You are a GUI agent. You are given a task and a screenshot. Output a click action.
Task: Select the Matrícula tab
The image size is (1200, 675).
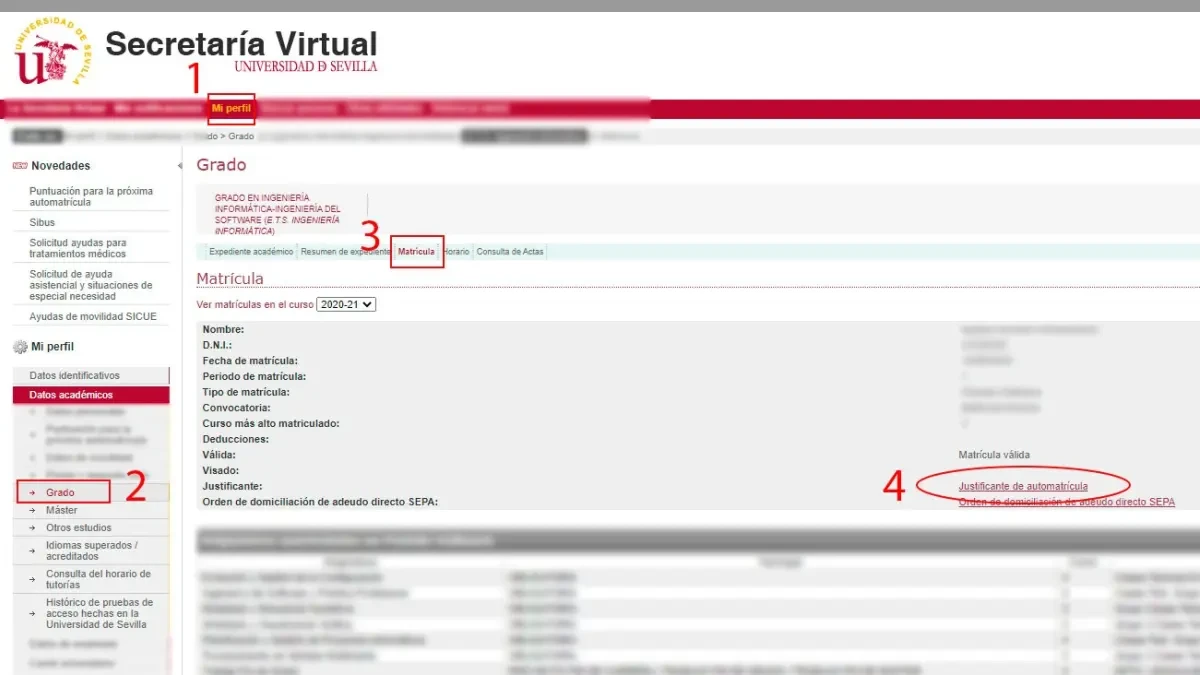[x=416, y=252]
